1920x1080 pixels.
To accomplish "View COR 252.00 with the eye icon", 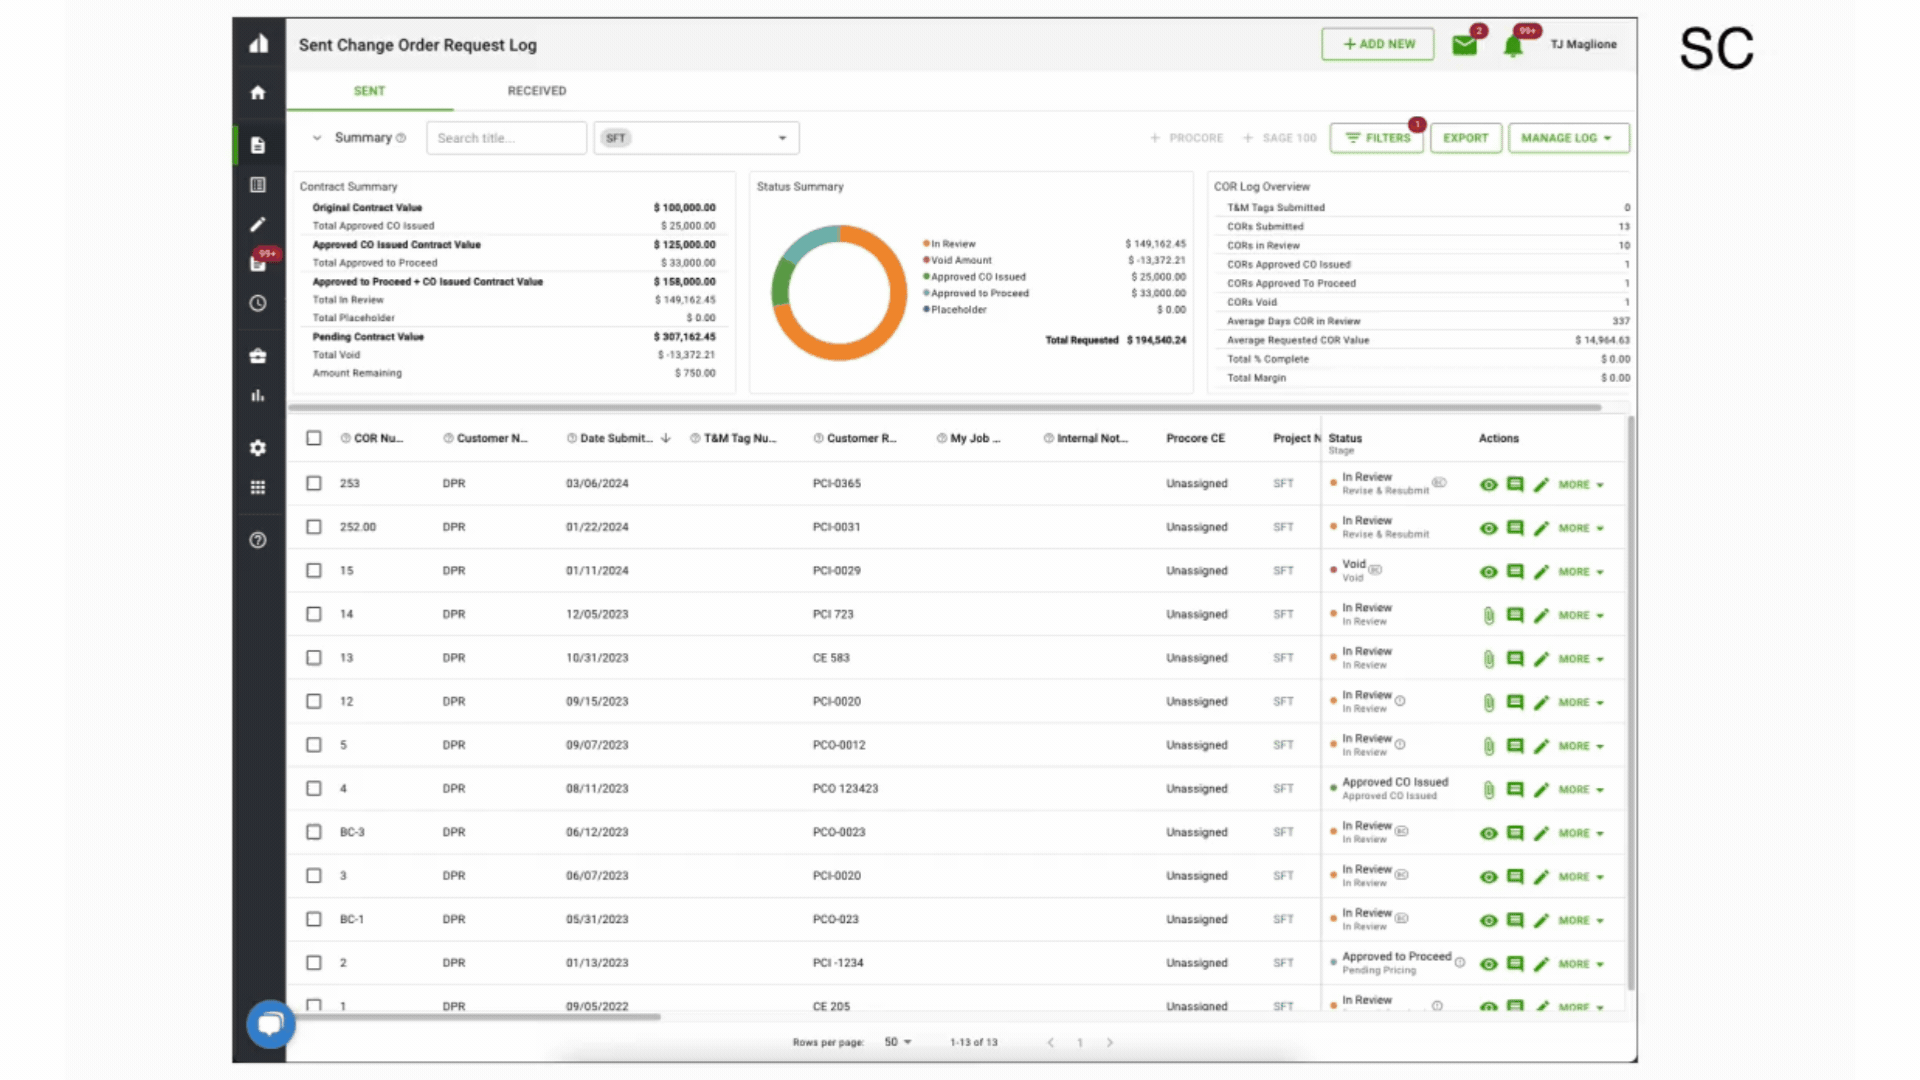I will point(1489,528).
